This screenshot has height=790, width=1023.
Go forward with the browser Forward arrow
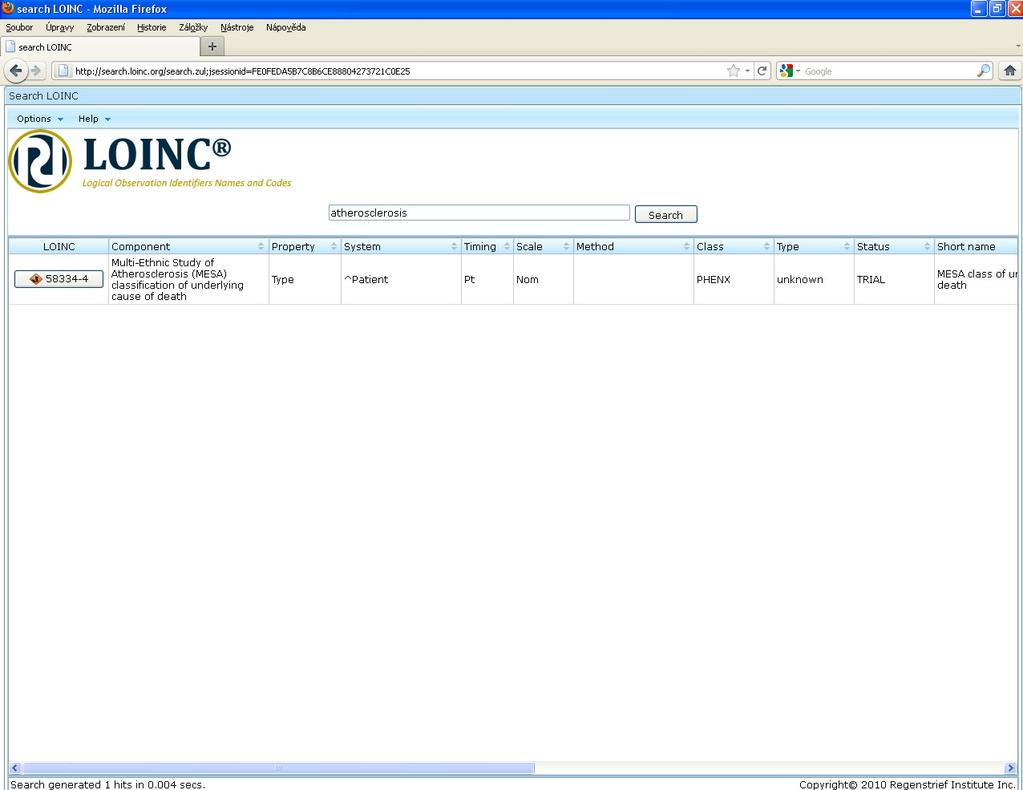pos(37,71)
